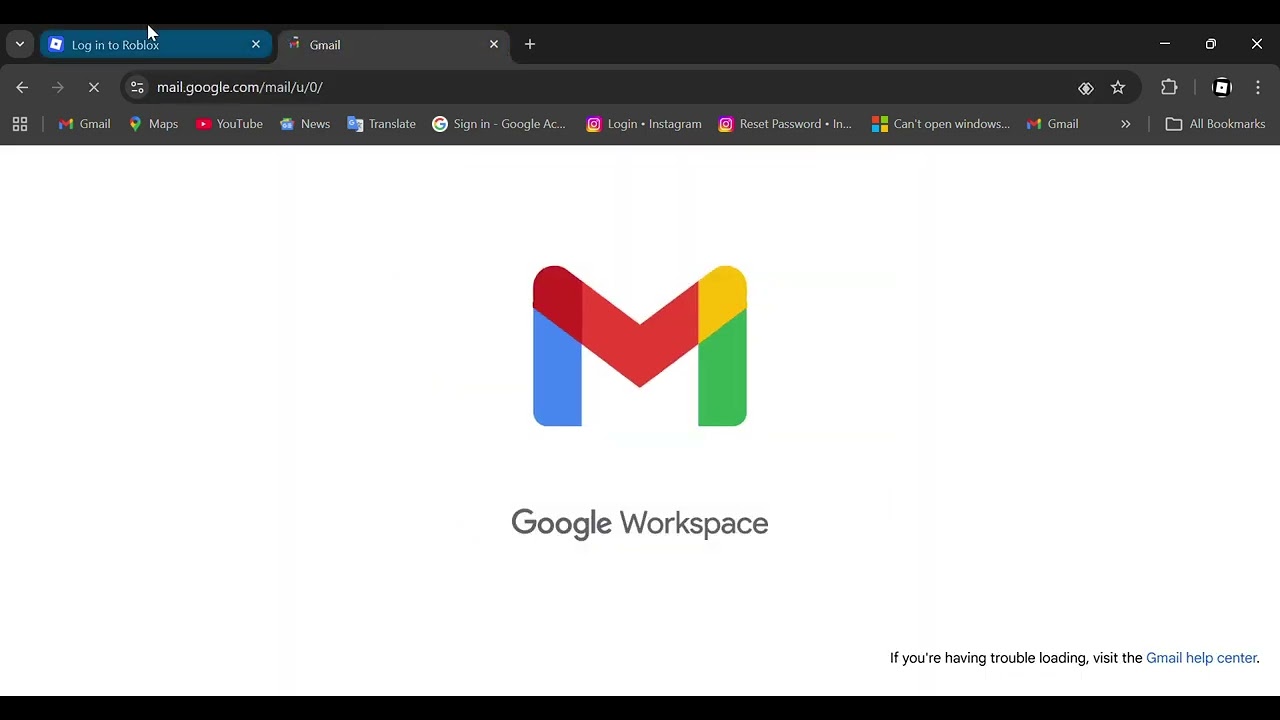This screenshot has height=720, width=1280.
Task: Open the Maps bookmark
Action: tap(153, 124)
